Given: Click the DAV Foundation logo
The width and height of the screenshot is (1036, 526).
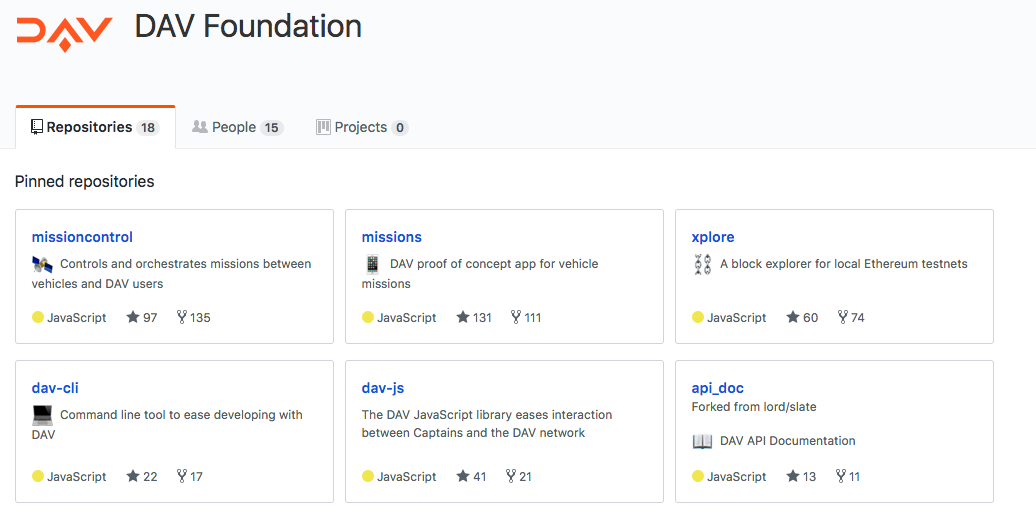Looking at the screenshot, I should (x=64, y=31).
